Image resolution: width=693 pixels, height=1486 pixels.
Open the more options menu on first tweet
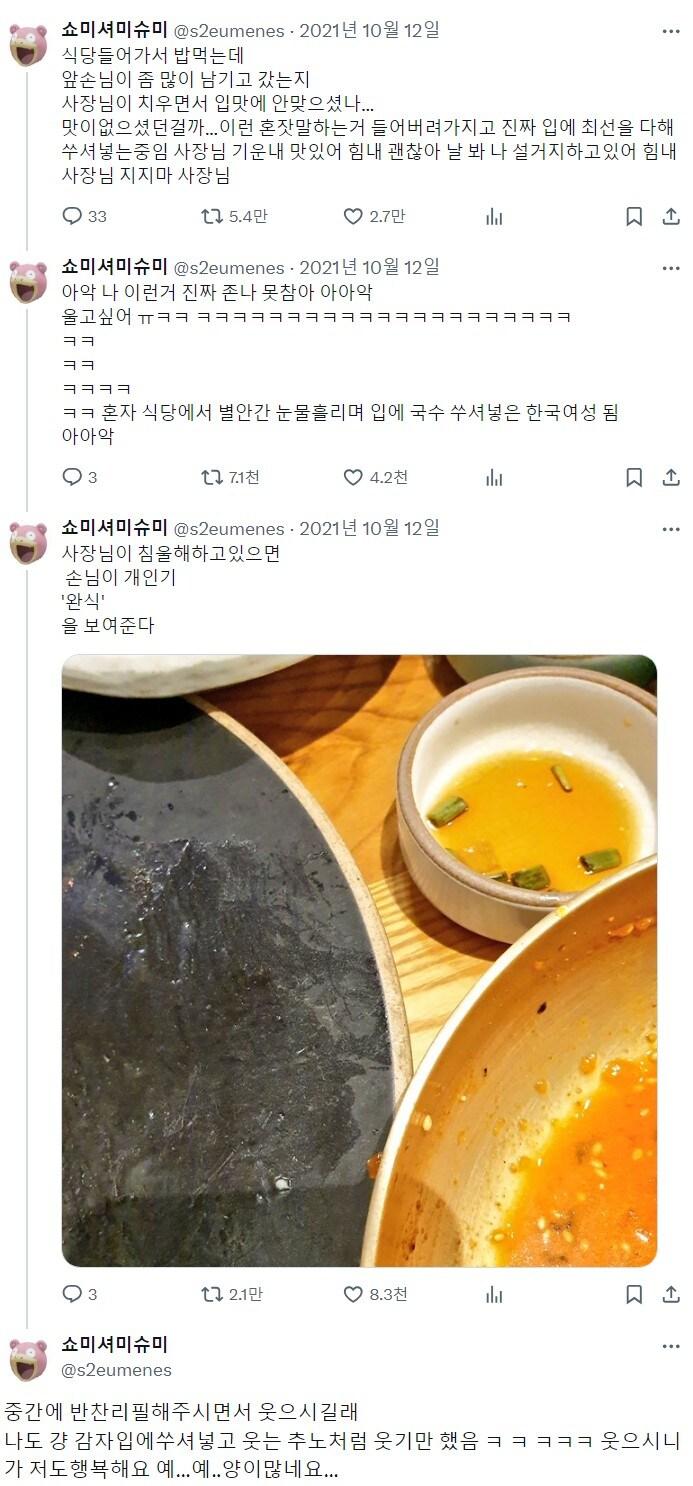tap(671, 30)
